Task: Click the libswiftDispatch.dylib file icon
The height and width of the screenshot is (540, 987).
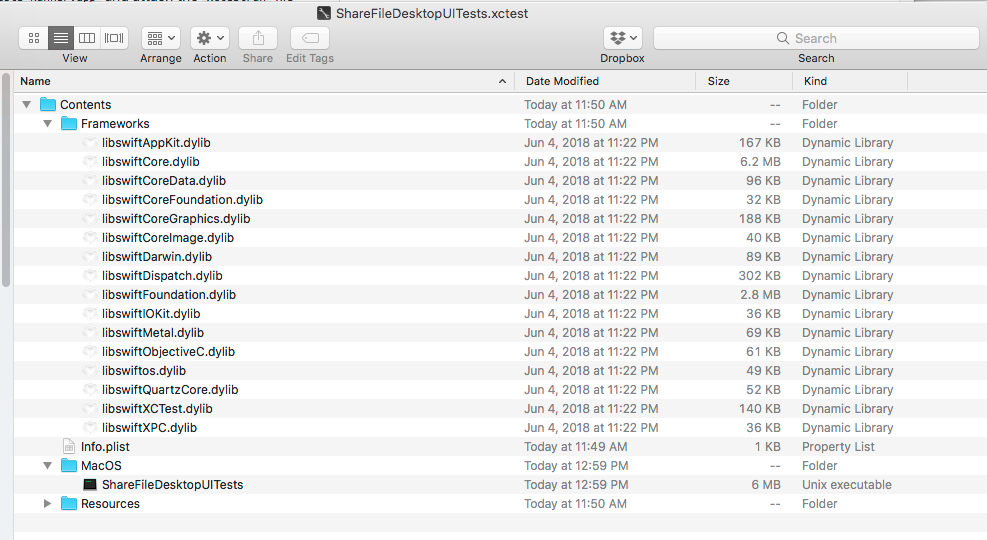Action: click(90, 276)
